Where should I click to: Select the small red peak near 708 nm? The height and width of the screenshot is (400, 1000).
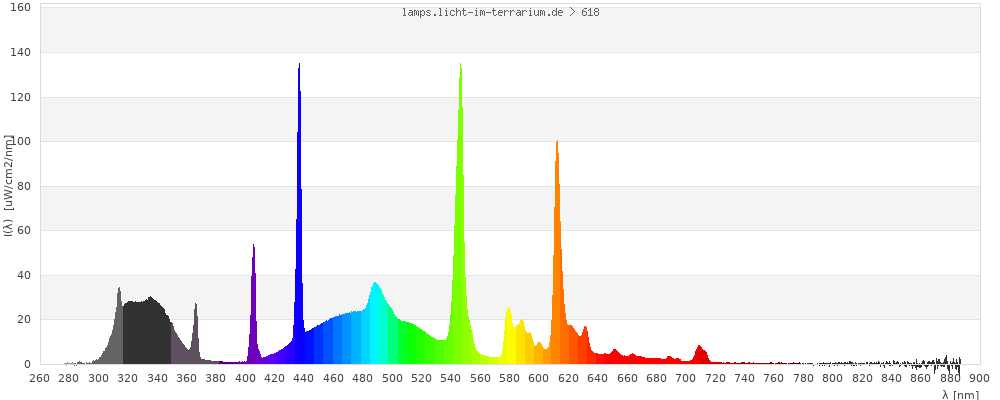tap(700, 355)
